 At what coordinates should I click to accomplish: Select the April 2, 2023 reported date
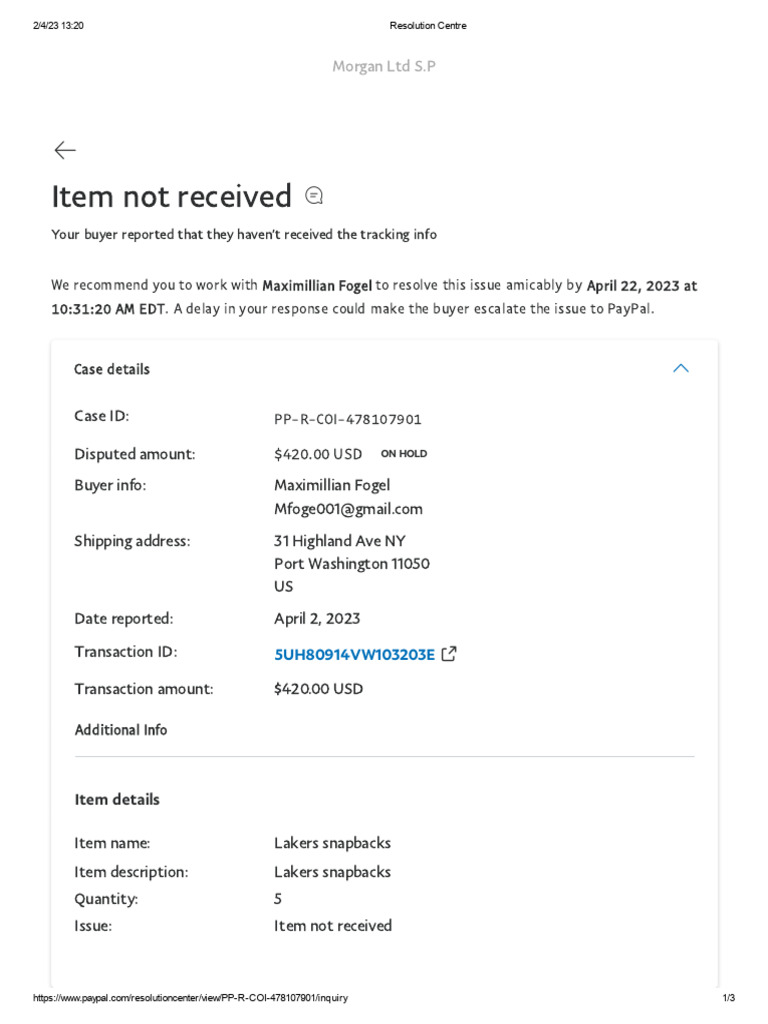[x=317, y=619]
